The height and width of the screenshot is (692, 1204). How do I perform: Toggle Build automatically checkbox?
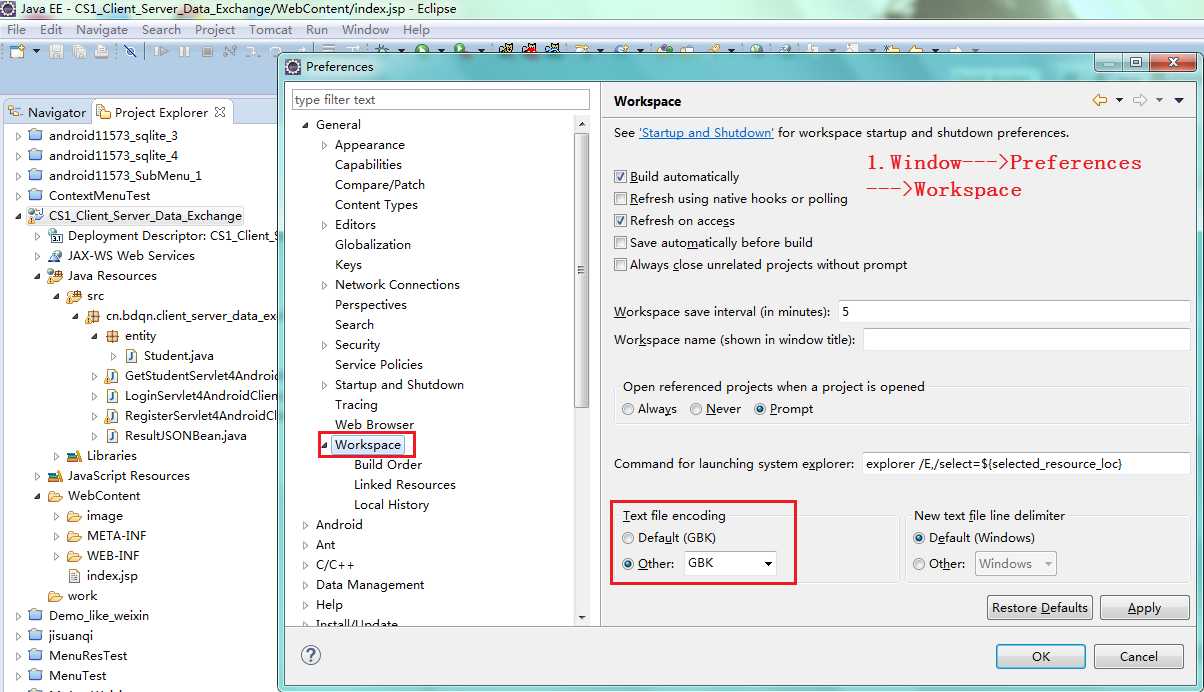(x=621, y=177)
